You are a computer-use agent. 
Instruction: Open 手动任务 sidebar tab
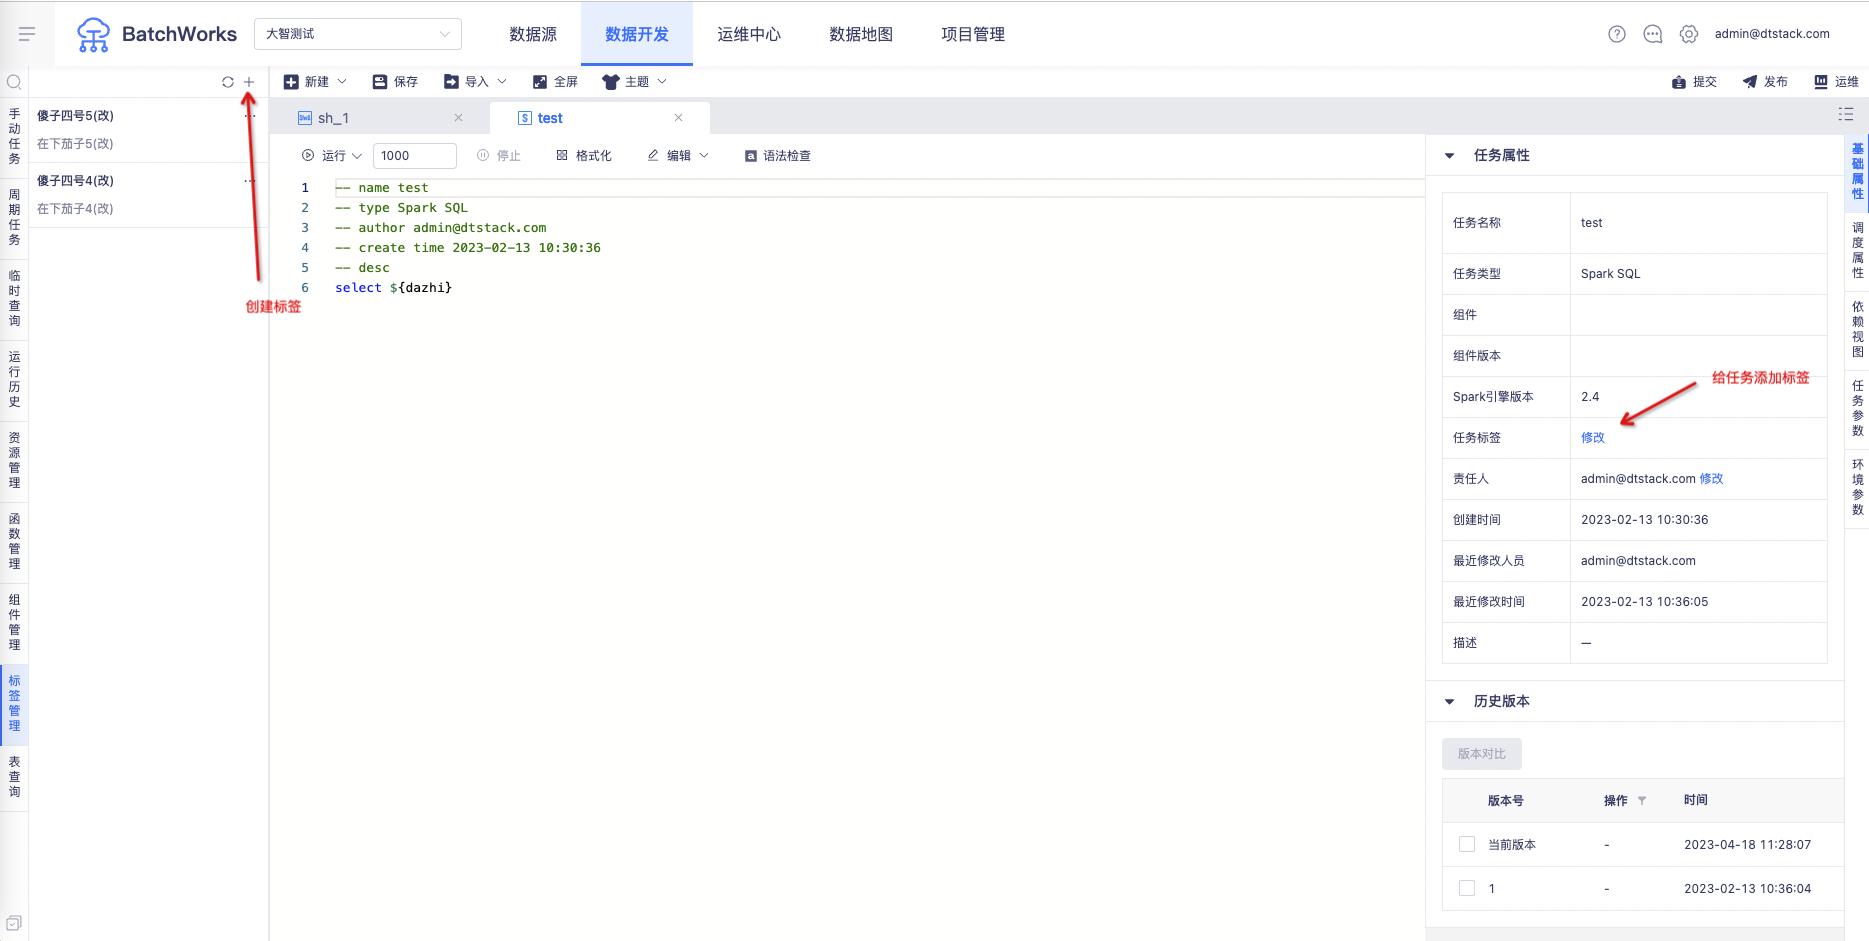click(14, 137)
